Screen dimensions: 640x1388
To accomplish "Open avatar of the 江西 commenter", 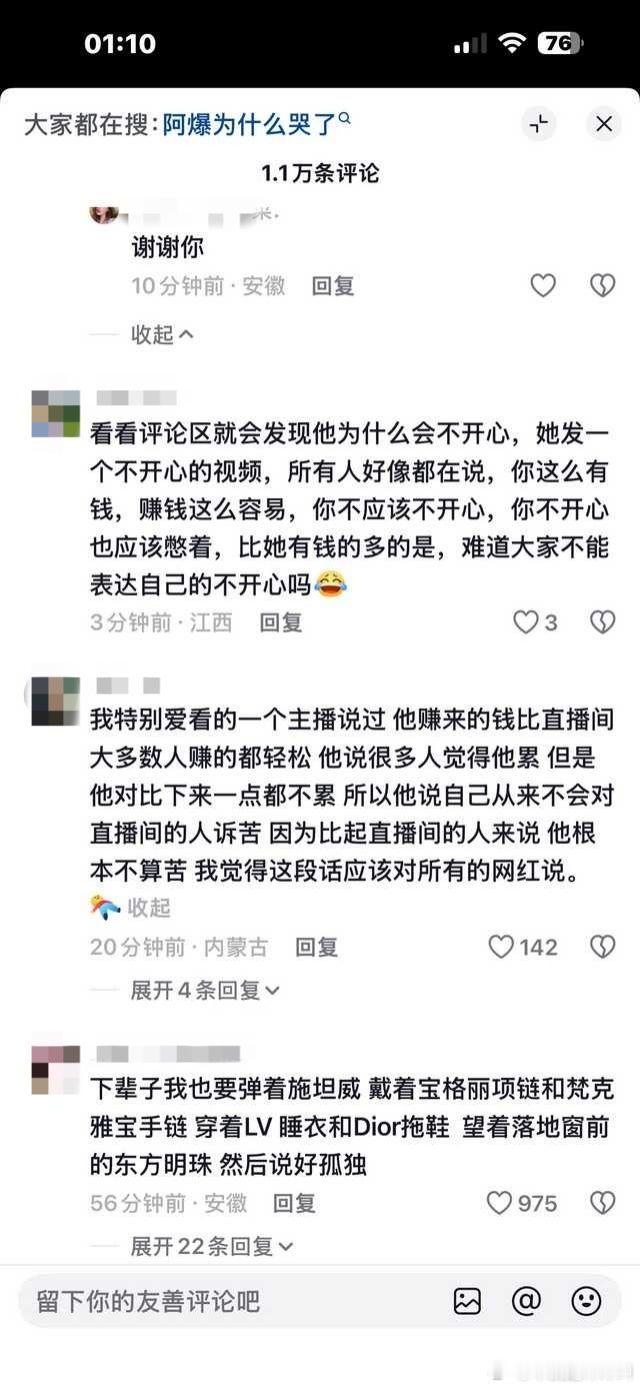I will (x=56, y=414).
